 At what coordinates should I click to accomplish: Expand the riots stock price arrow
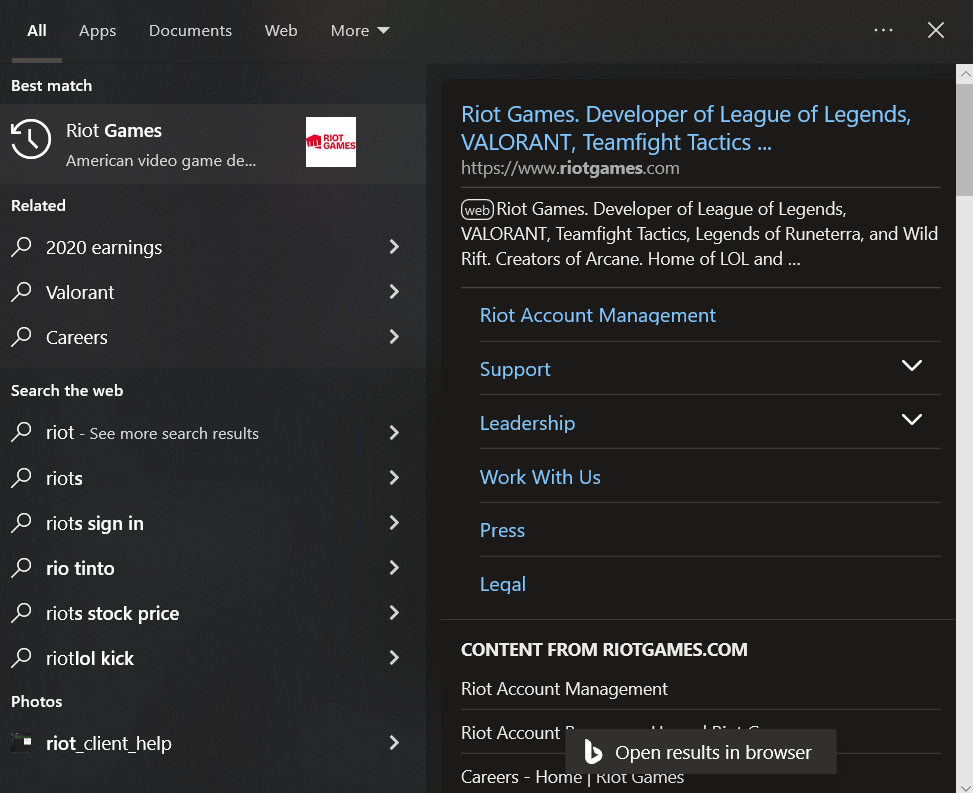point(394,612)
